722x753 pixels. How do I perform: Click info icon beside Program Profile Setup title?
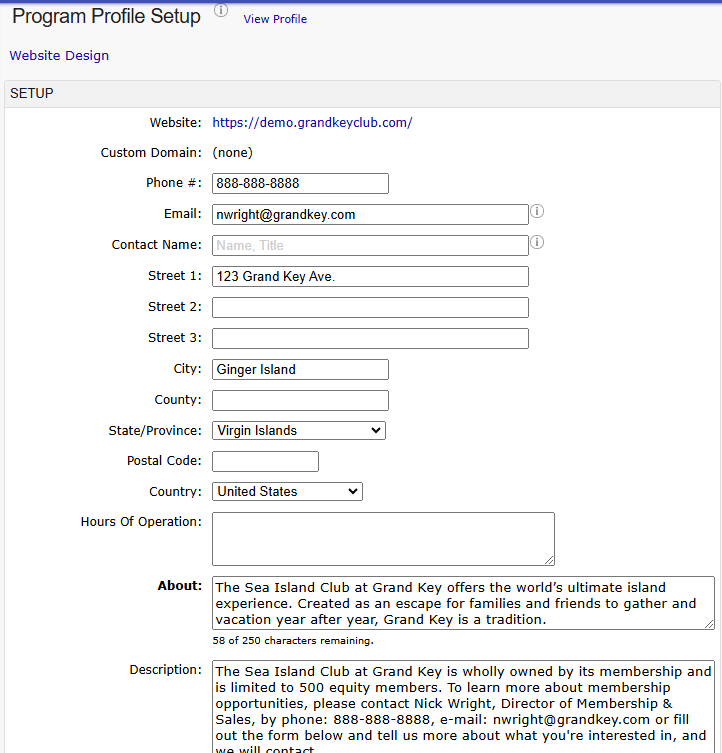220,10
